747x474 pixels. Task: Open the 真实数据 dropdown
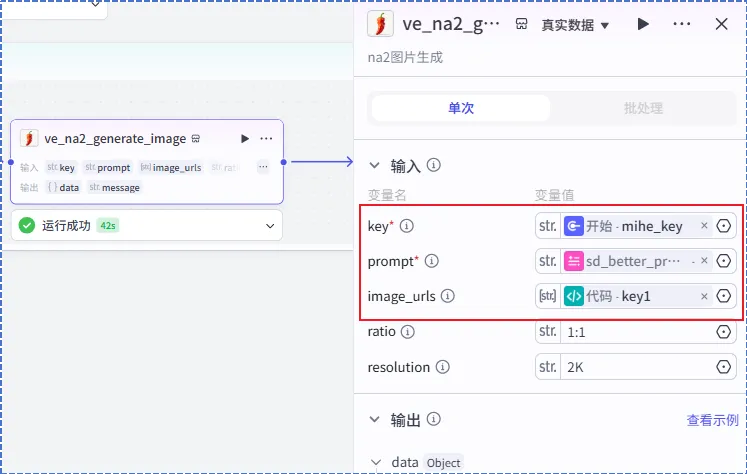tap(575, 25)
